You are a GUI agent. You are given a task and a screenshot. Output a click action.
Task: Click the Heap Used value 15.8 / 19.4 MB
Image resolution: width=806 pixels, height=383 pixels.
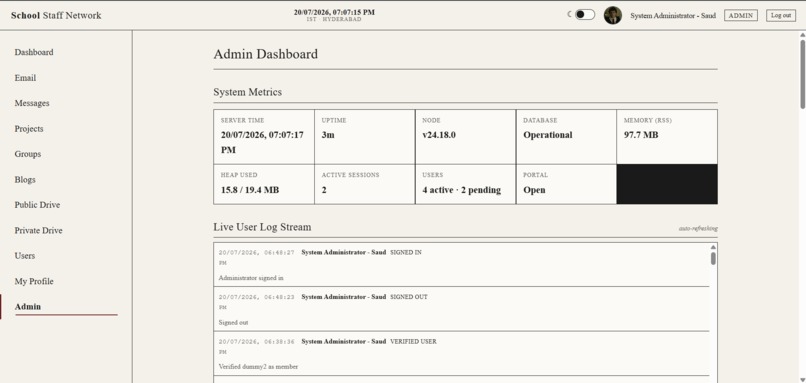(x=250, y=190)
